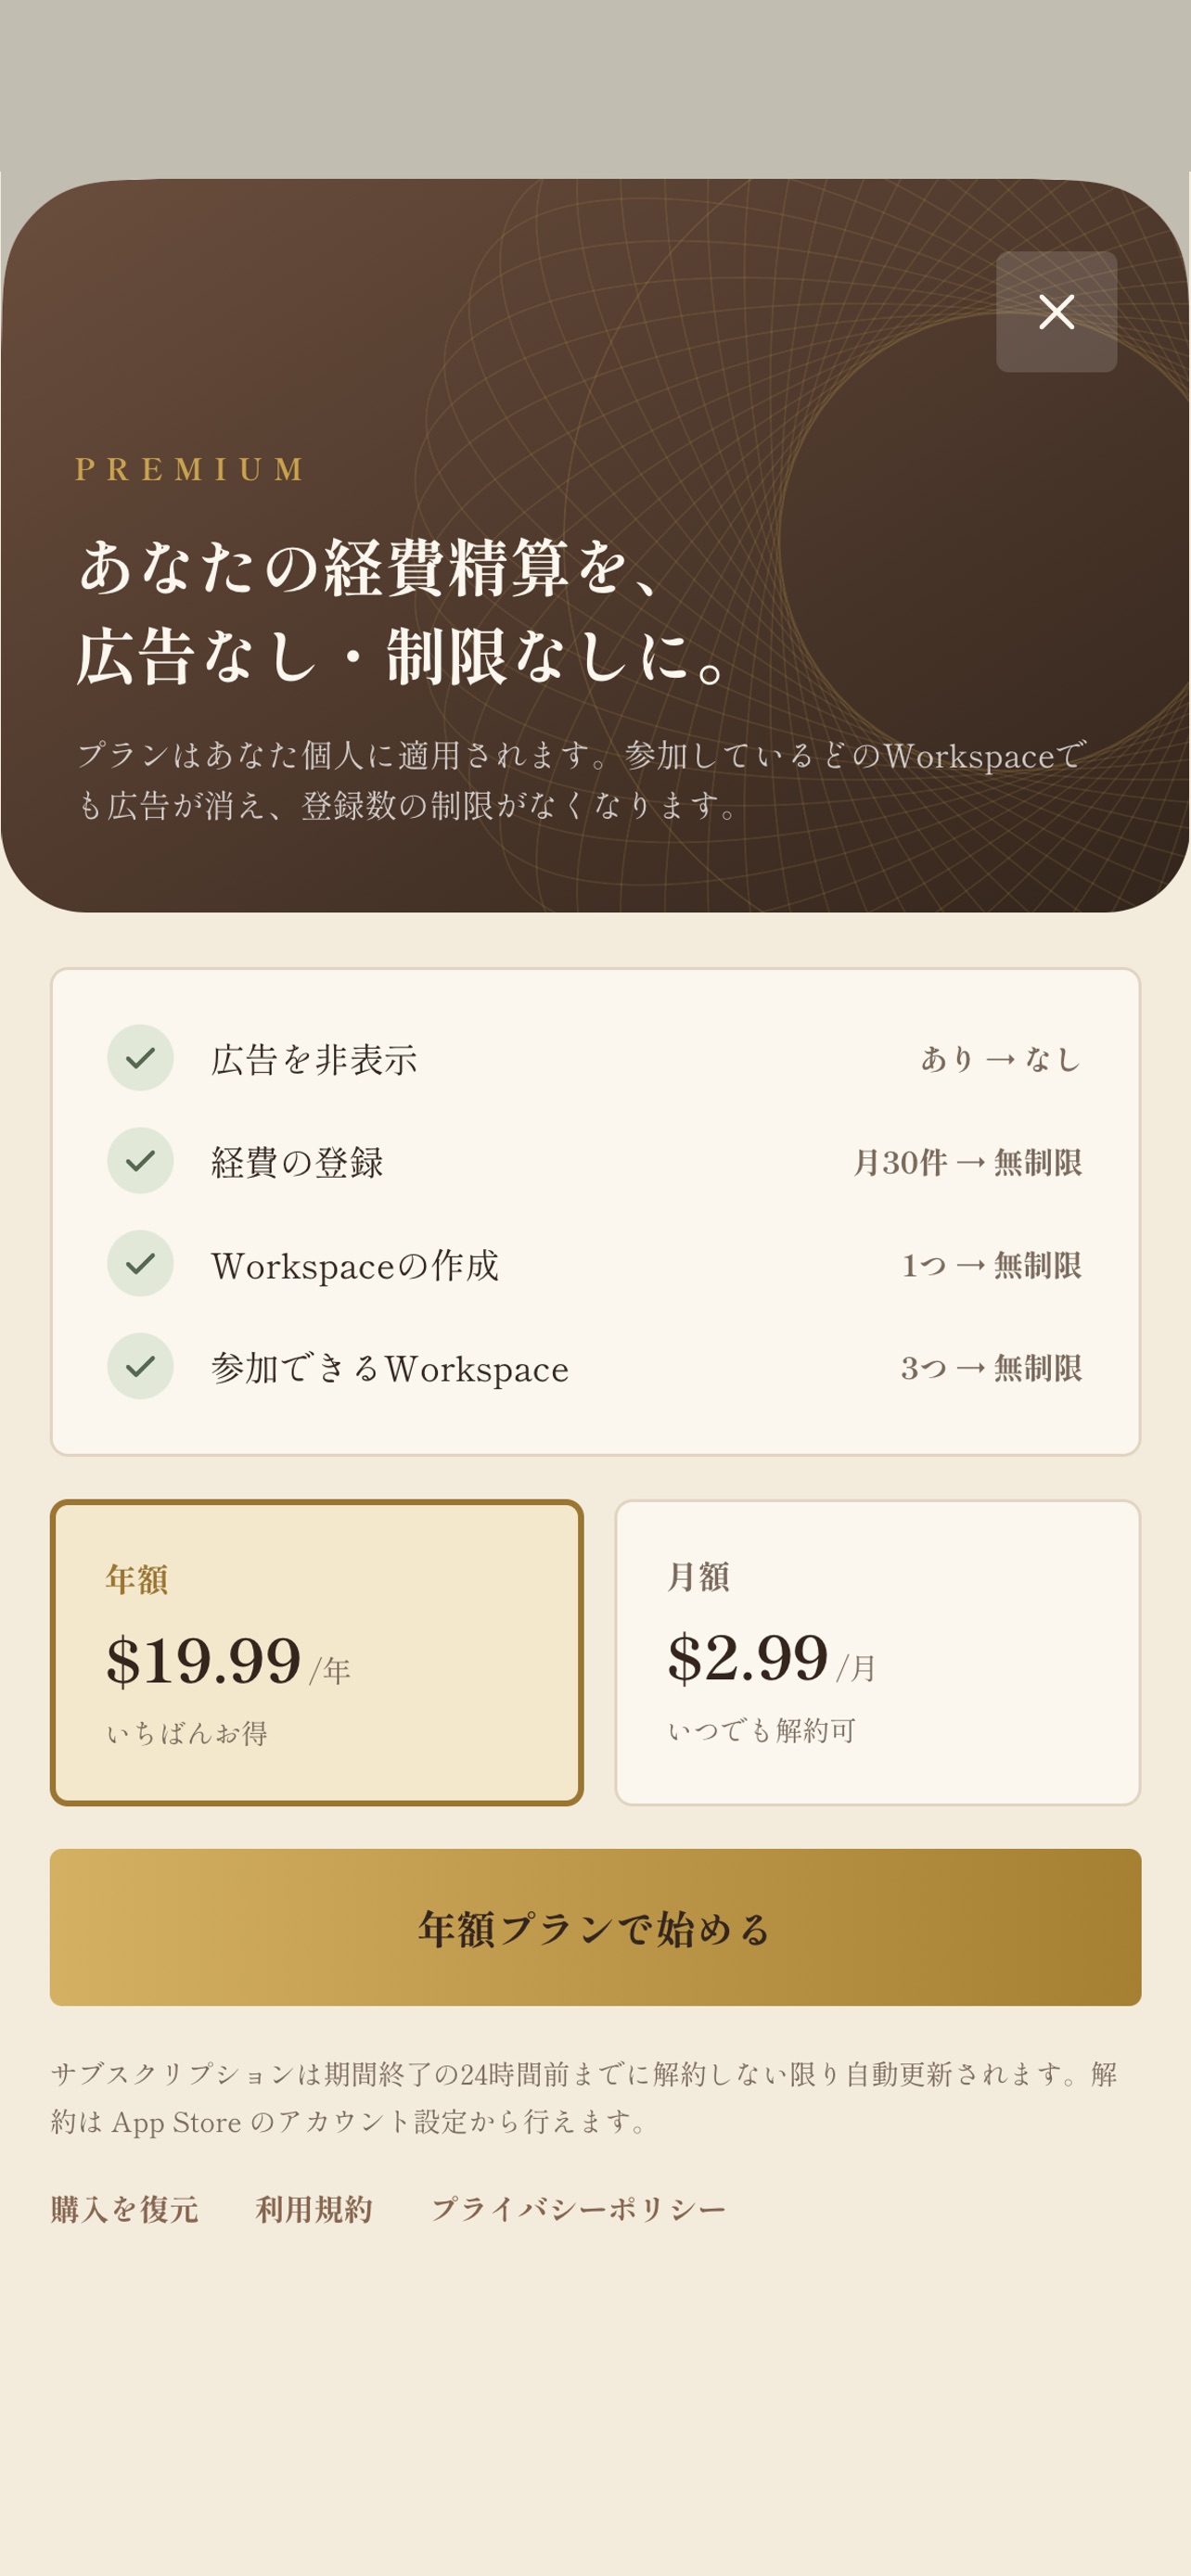Select the 年額 $19.99 yearly plan card
Image resolution: width=1191 pixels, height=2576 pixels.
(x=317, y=1652)
